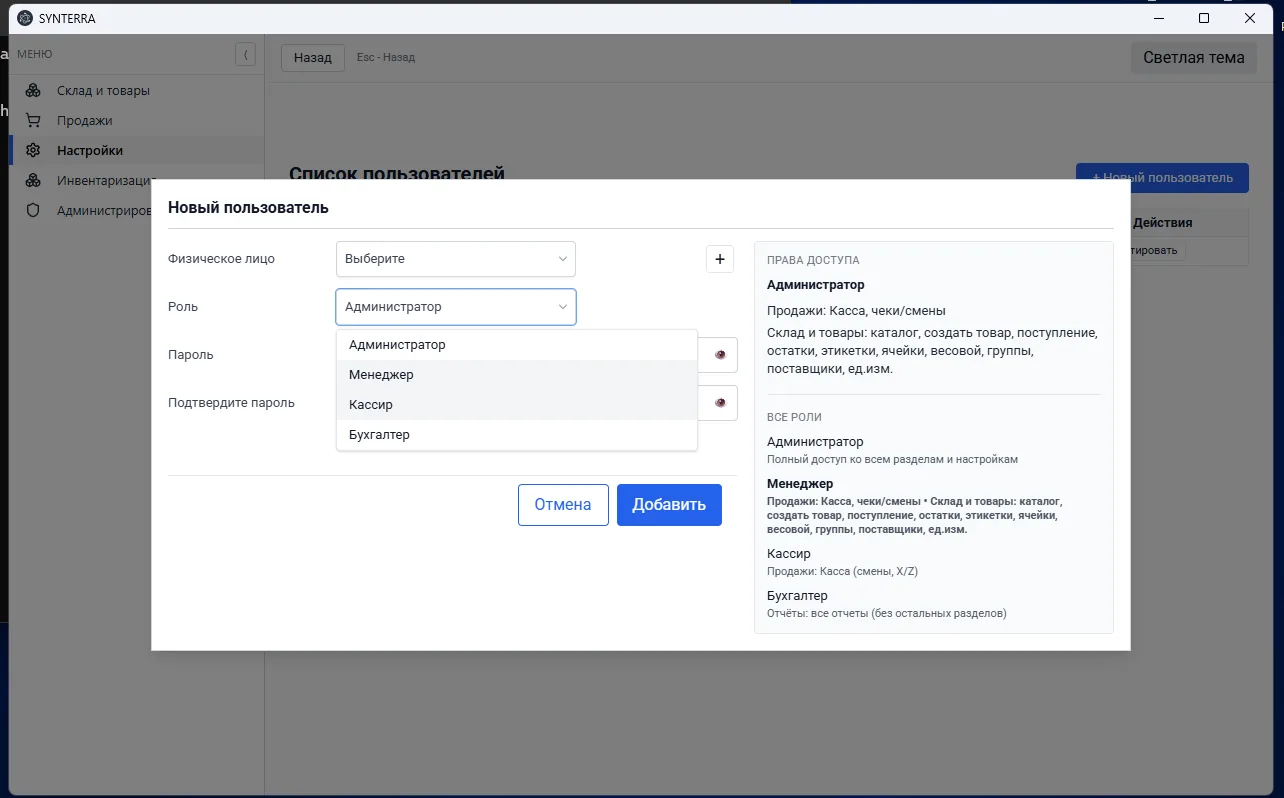The height and width of the screenshot is (798, 1284).
Task: Switch theme with Светлая тема button
Action: coord(1194,58)
